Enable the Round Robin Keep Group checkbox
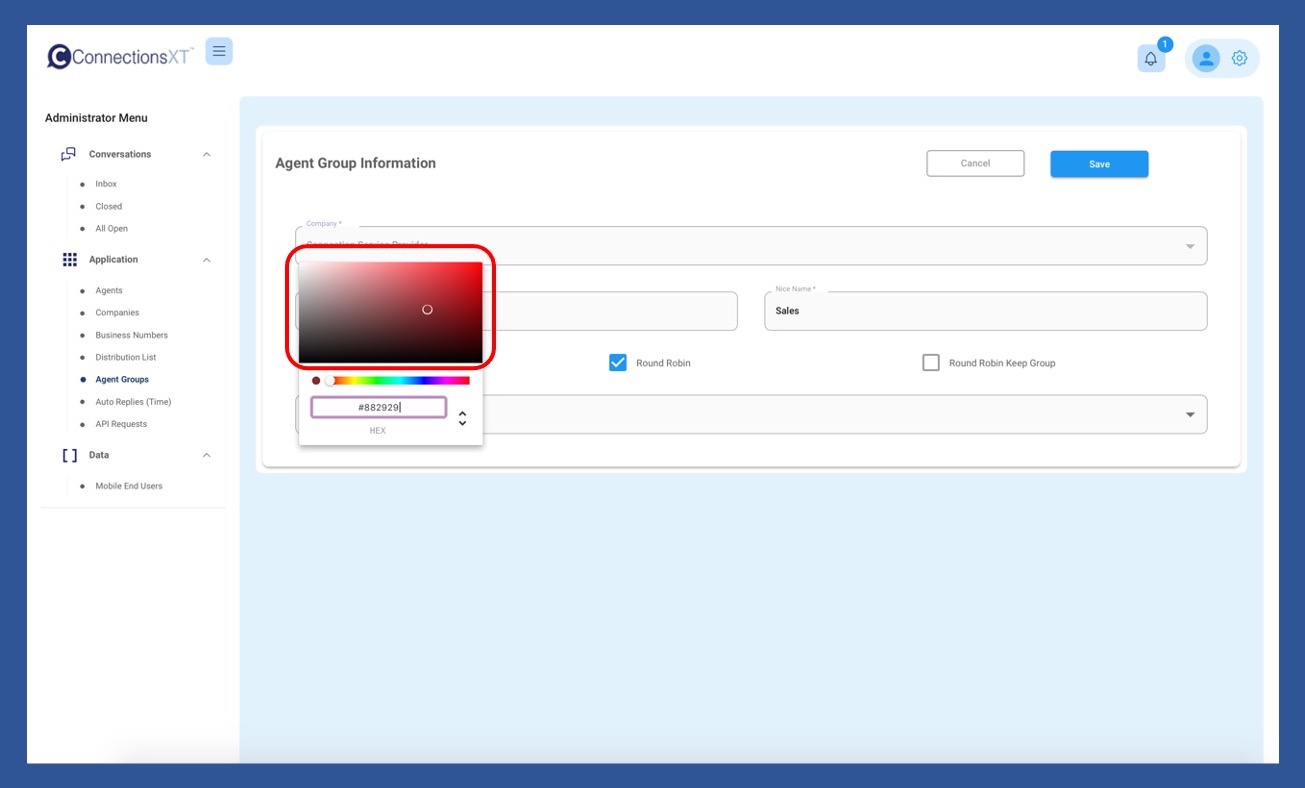Image resolution: width=1305 pixels, height=788 pixels. tap(931, 363)
